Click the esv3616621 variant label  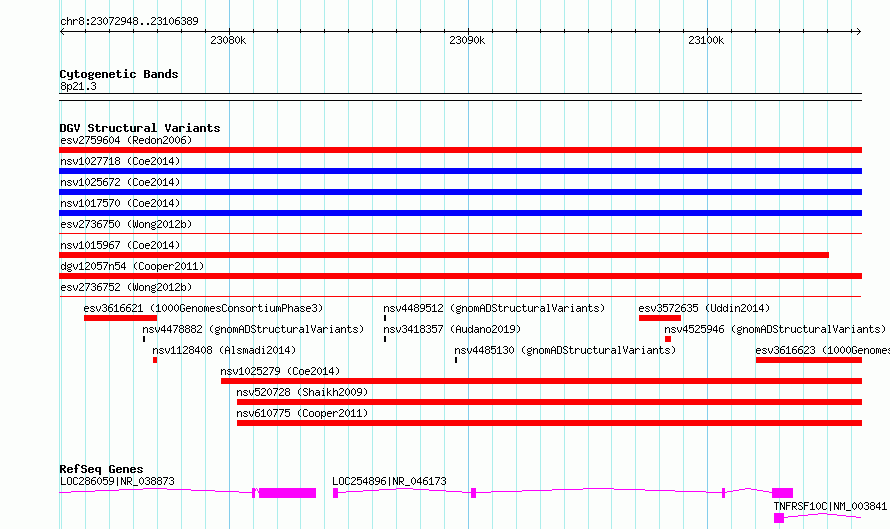point(203,308)
